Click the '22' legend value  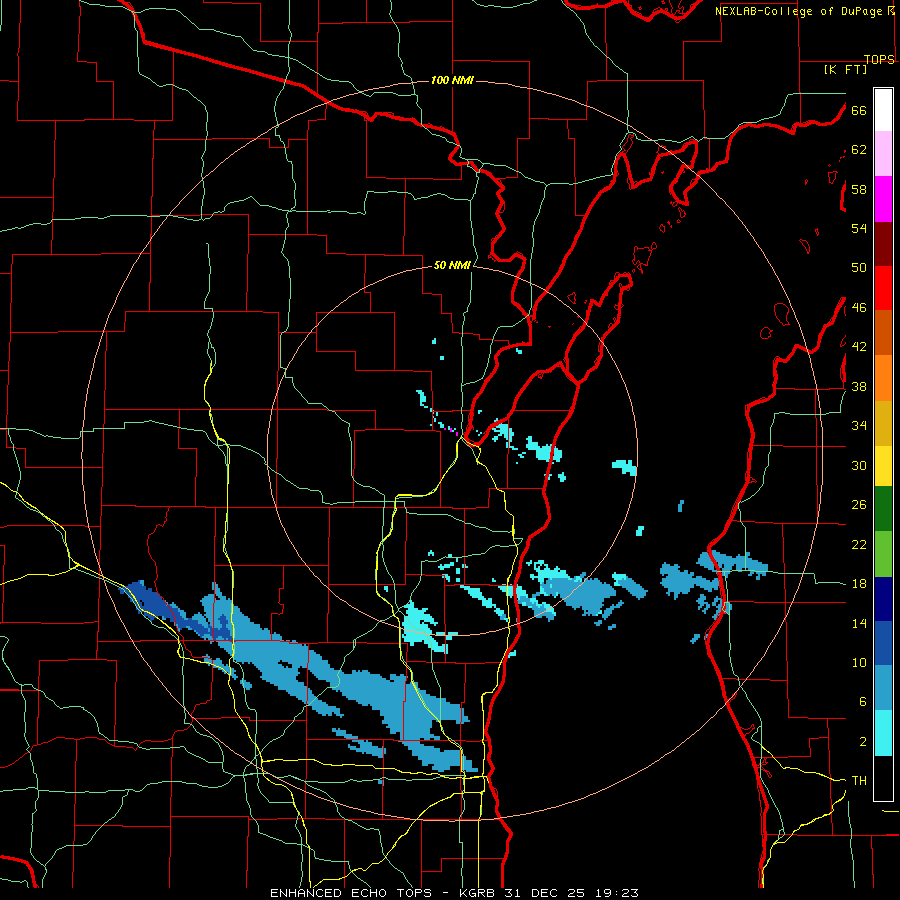[859, 545]
